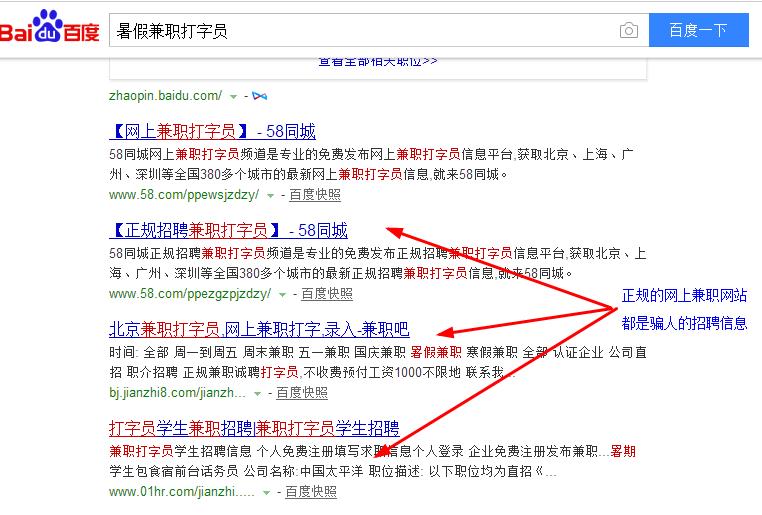762x515 pixels.
Task: Open the partially visible 查看全部相关职位 link
Action: point(378,62)
